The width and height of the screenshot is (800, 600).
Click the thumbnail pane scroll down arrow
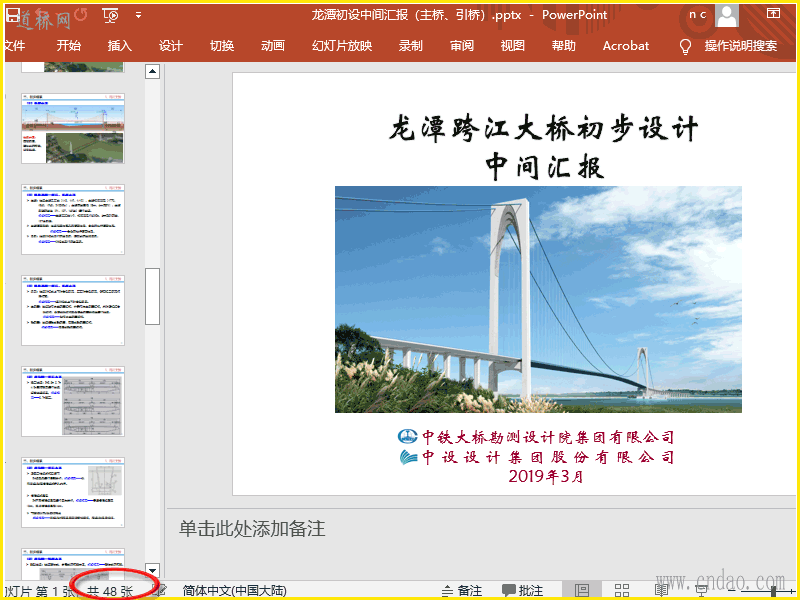153,570
